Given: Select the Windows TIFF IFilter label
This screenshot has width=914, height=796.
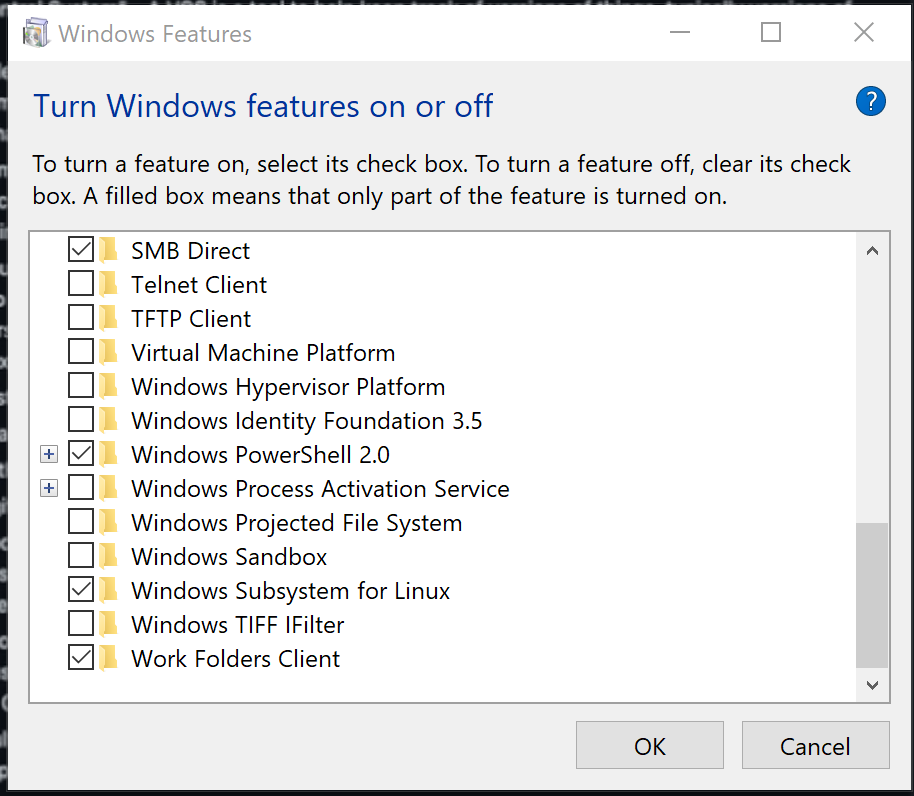Looking at the screenshot, I should 237,625.
